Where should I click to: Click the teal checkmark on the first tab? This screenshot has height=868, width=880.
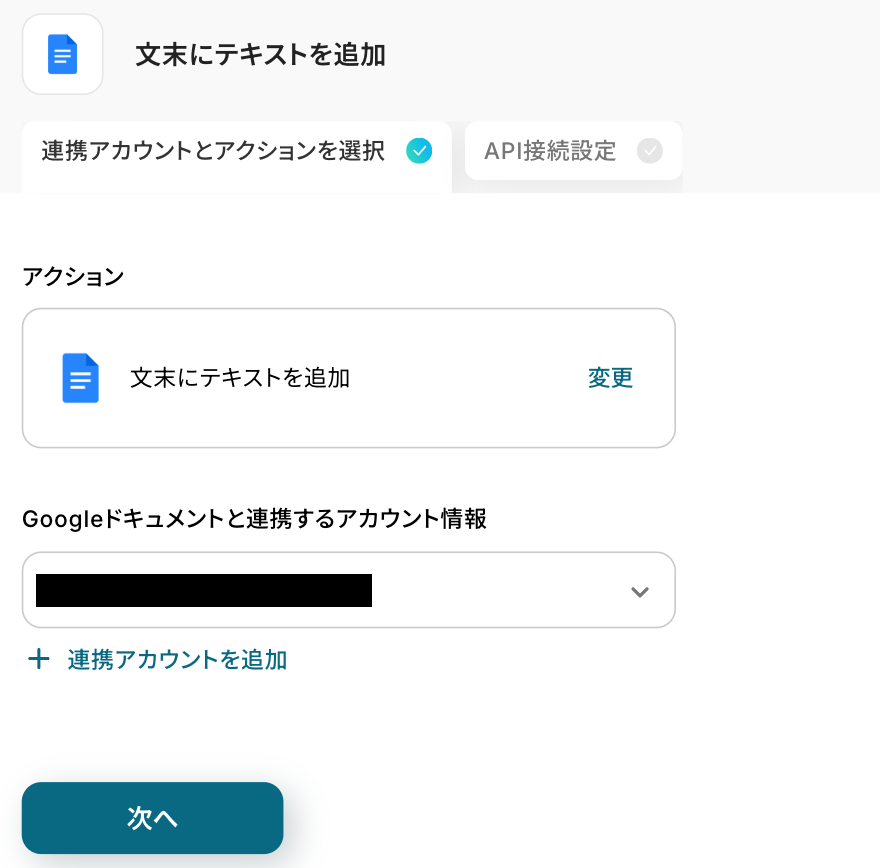click(419, 151)
